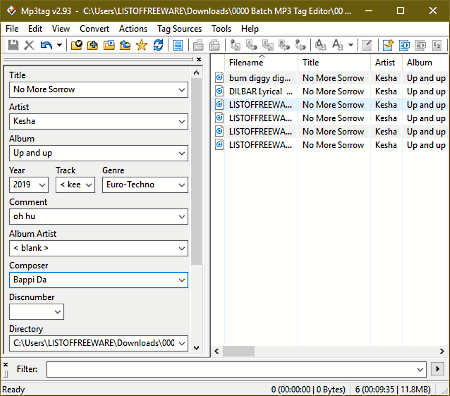Open the Edit menu

tap(35, 29)
